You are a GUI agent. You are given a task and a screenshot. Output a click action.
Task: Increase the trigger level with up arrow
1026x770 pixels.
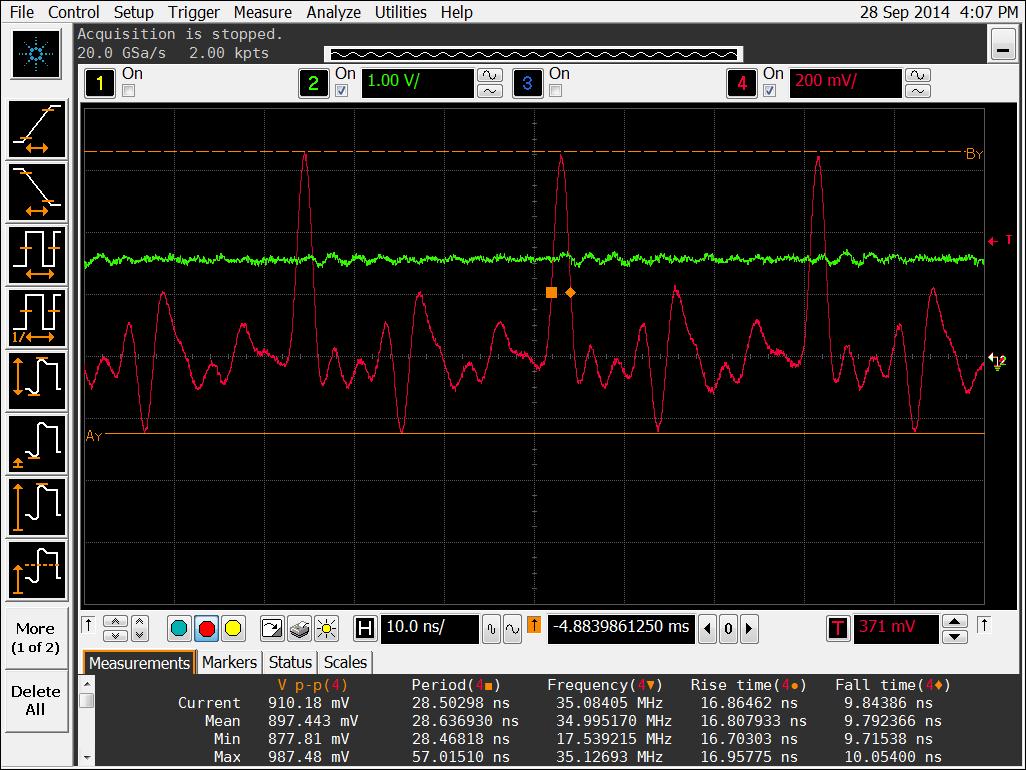[x=955, y=621]
